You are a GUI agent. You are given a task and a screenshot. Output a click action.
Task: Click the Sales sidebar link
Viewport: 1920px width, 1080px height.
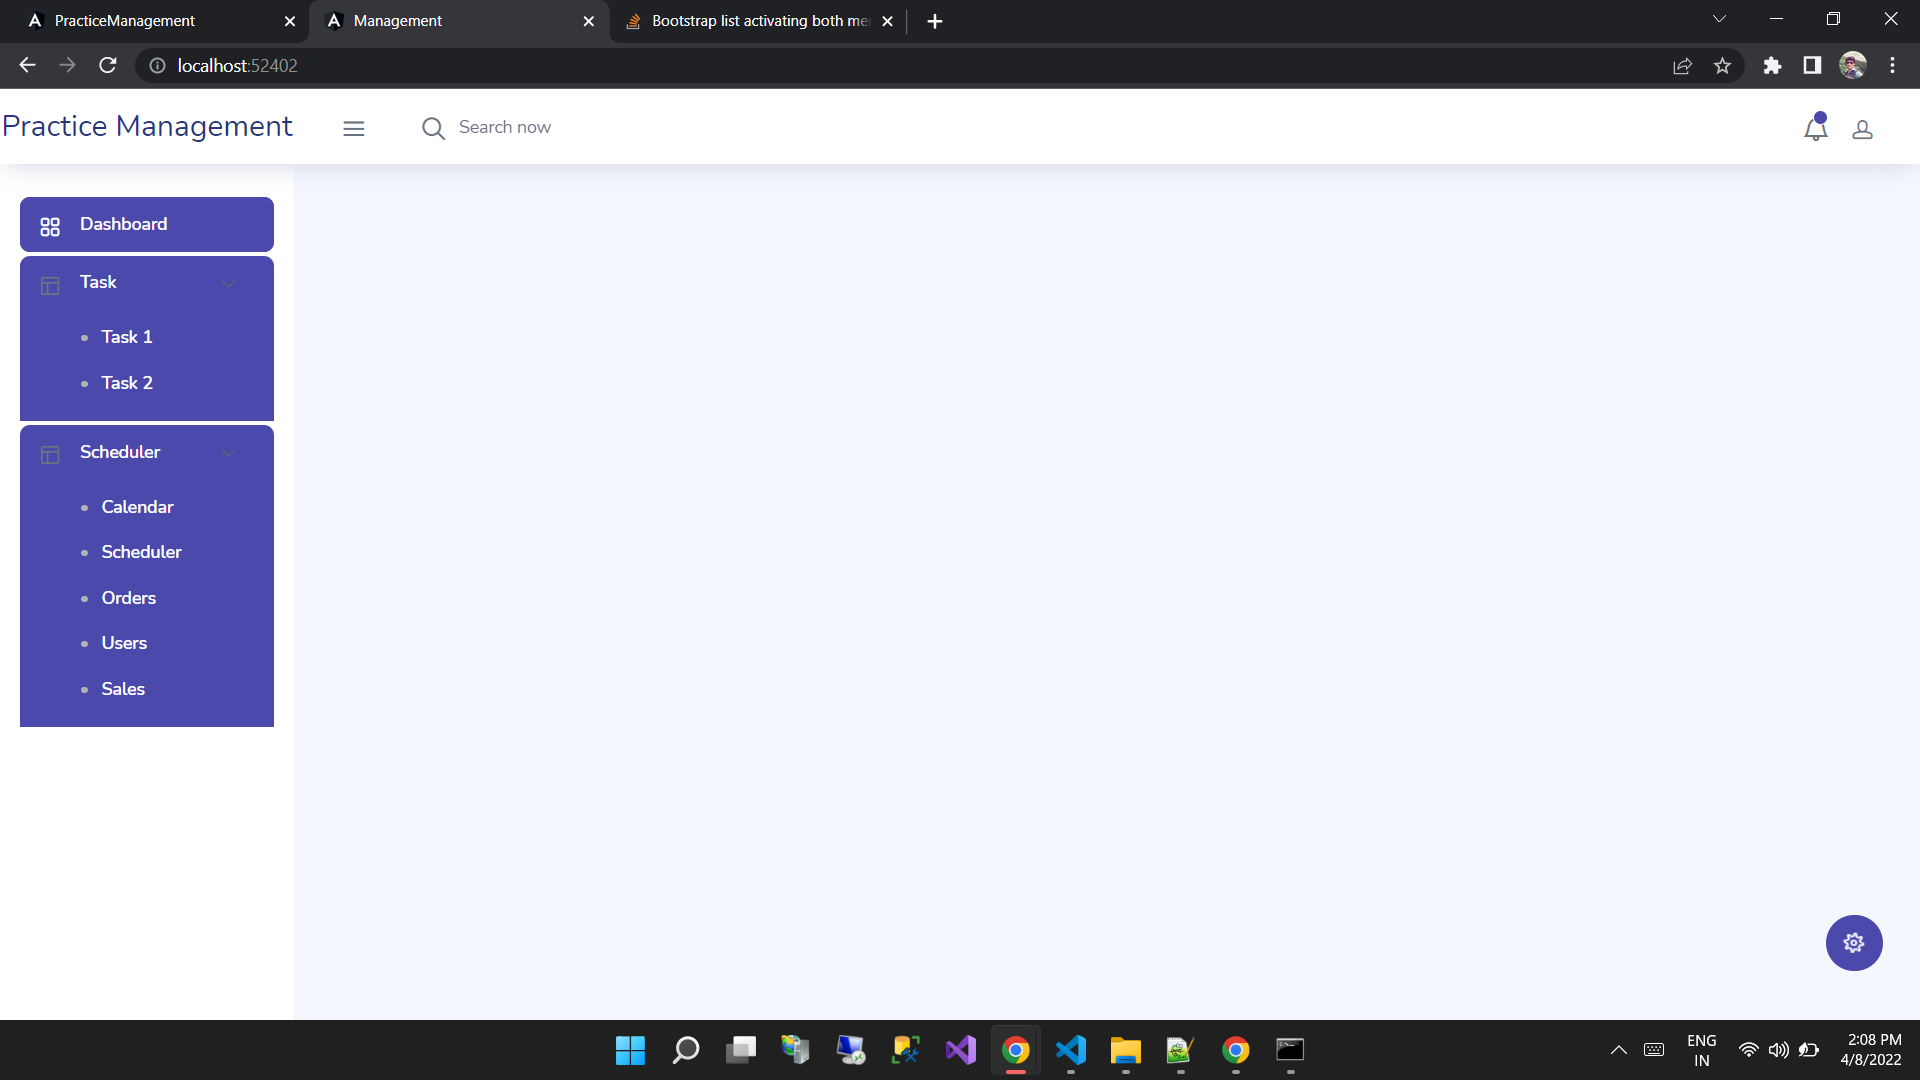(x=123, y=687)
